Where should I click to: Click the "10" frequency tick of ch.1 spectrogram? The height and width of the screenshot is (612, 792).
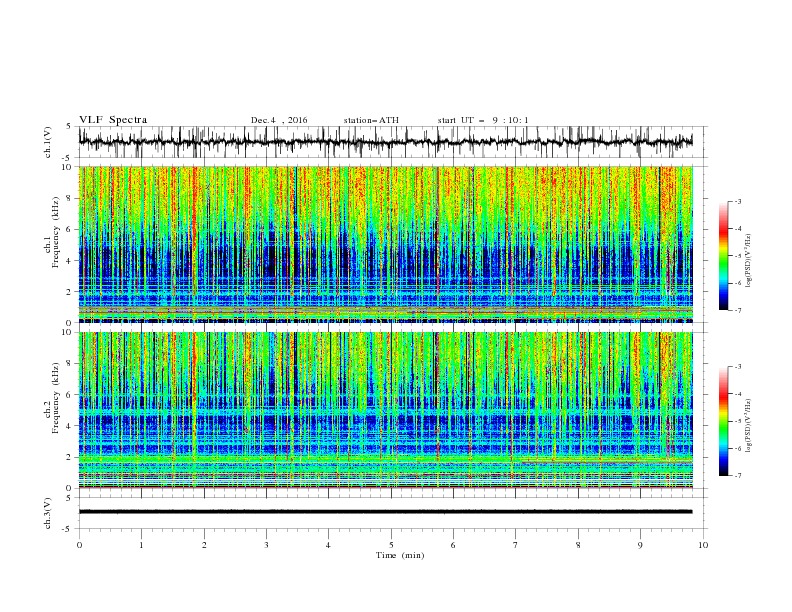67,167
